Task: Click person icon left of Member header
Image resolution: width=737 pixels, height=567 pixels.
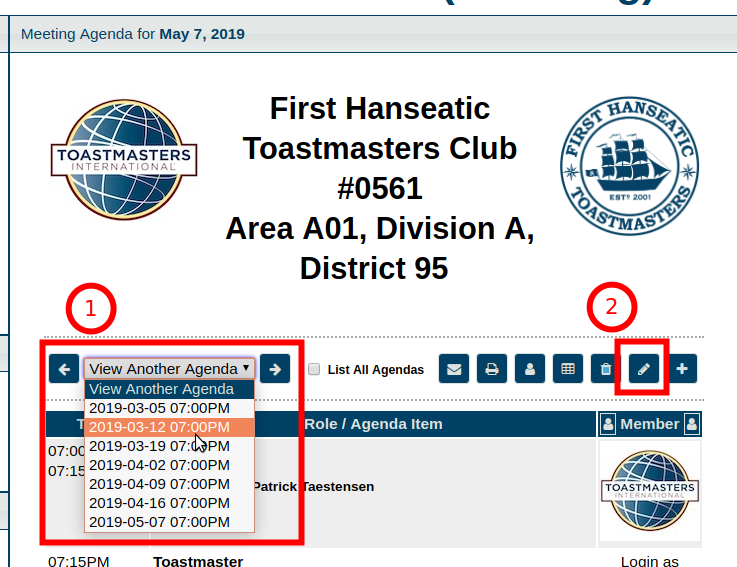Action: tap(608, 424)
